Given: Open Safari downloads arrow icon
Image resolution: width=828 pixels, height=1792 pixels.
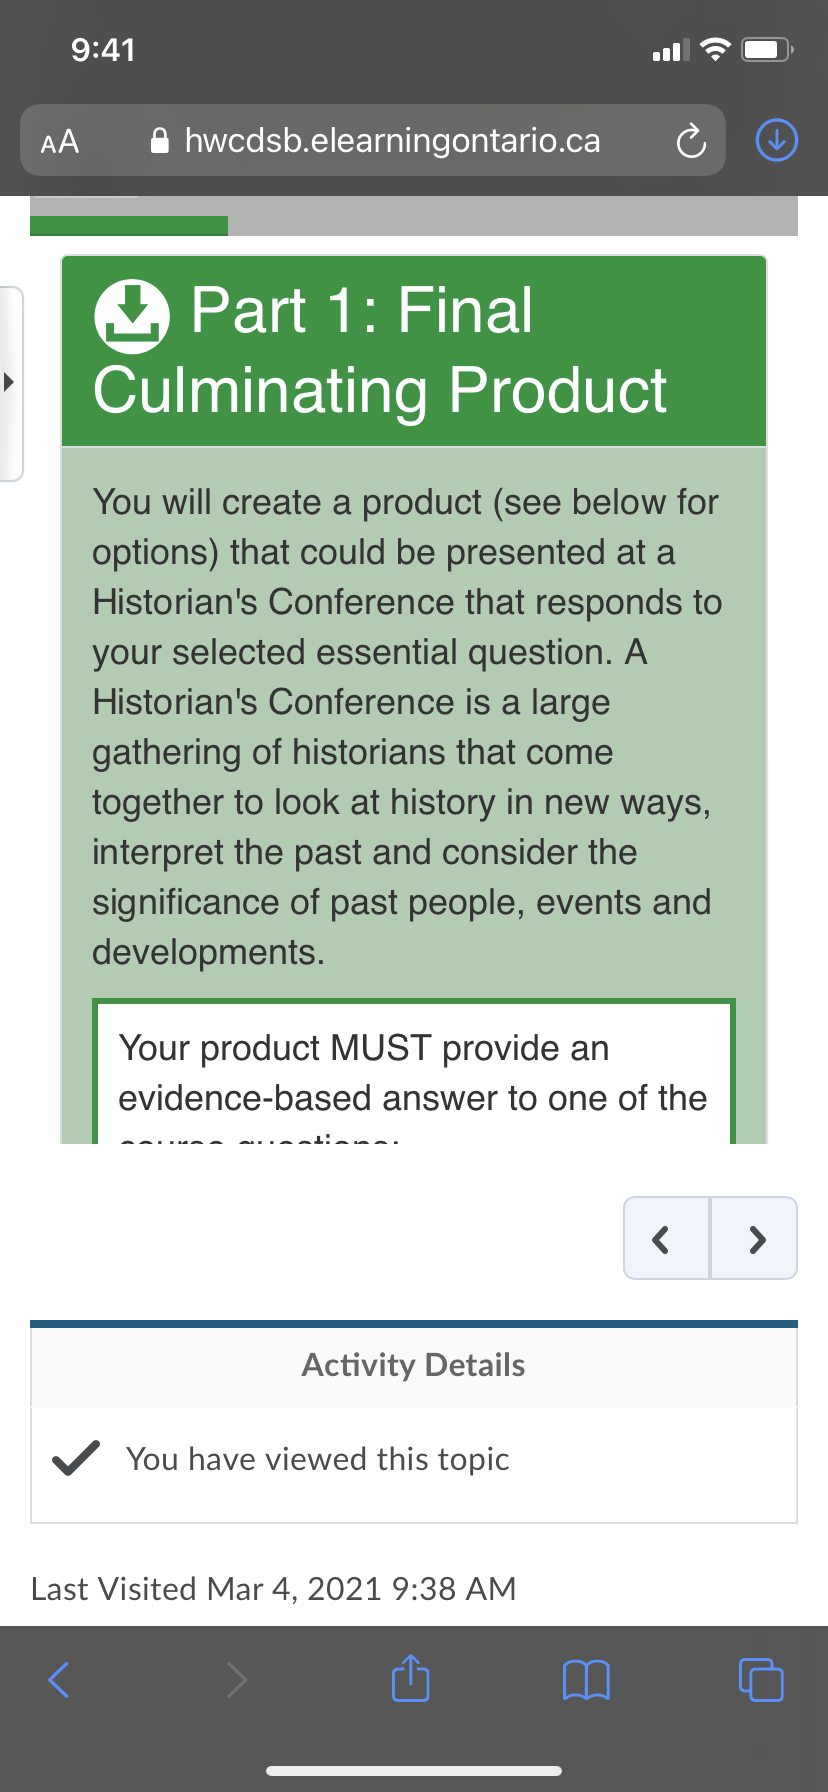Looking at the screenshot, I should point(777,140).
